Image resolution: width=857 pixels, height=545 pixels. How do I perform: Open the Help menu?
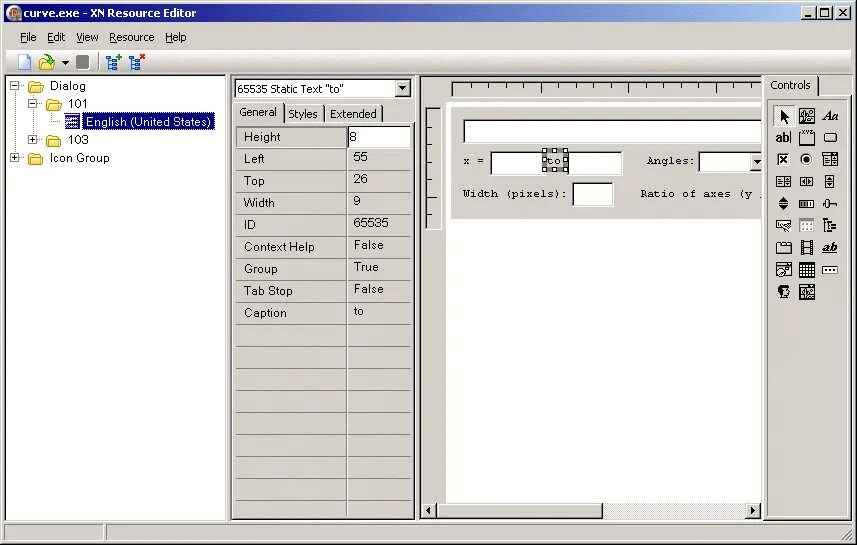[175, 37]
